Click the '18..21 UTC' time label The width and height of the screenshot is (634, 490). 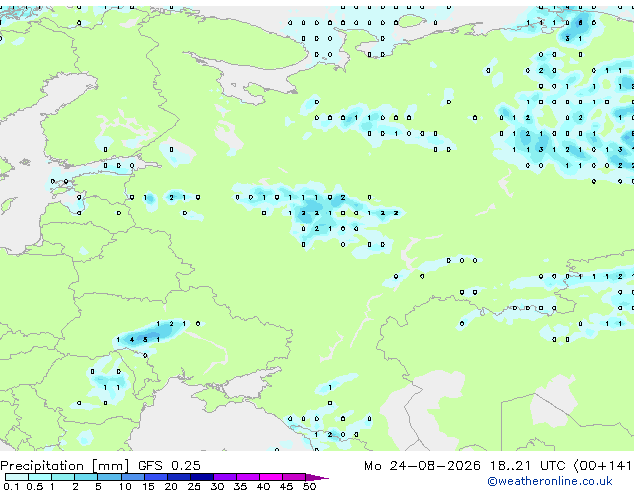(527, 466)
